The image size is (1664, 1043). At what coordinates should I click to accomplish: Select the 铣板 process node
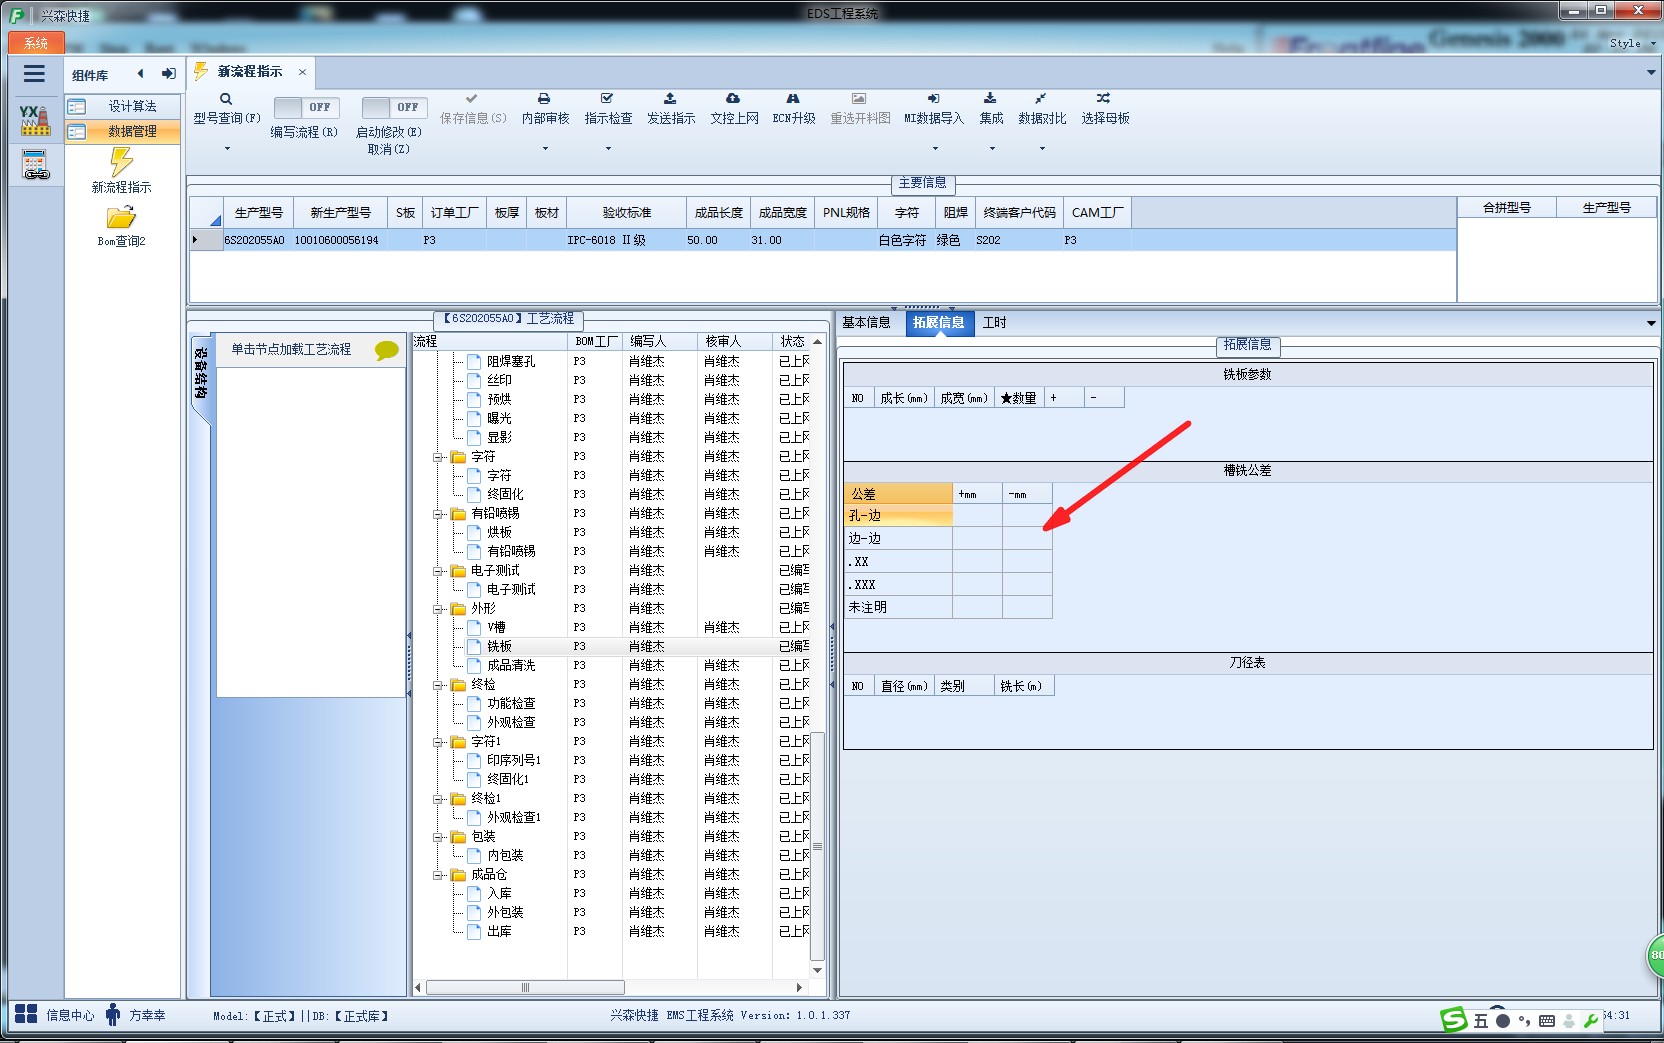click(x=499, y=647)
